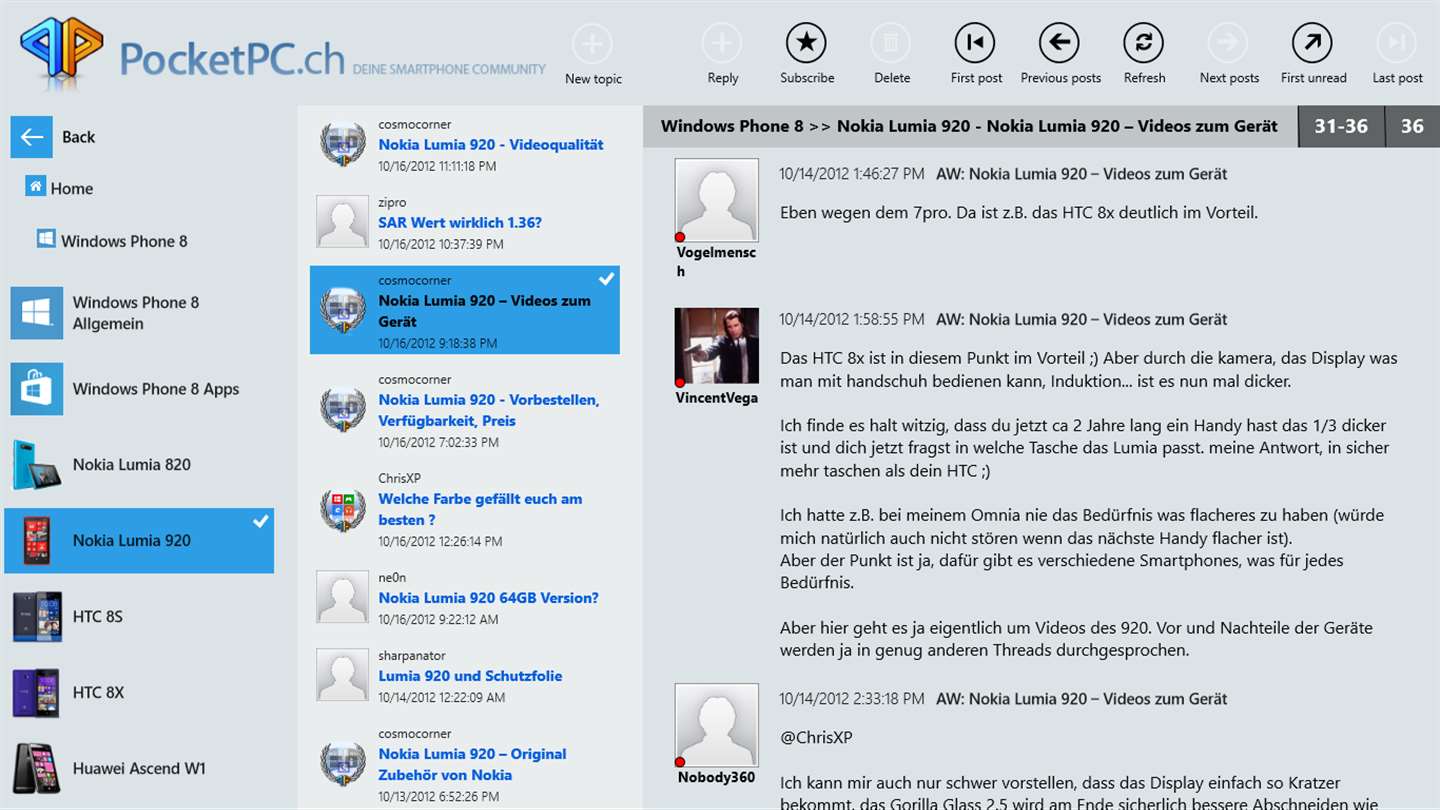
Task: Click Windows Phone 8 Allgemein tile icon
Action: pos(37,313)
